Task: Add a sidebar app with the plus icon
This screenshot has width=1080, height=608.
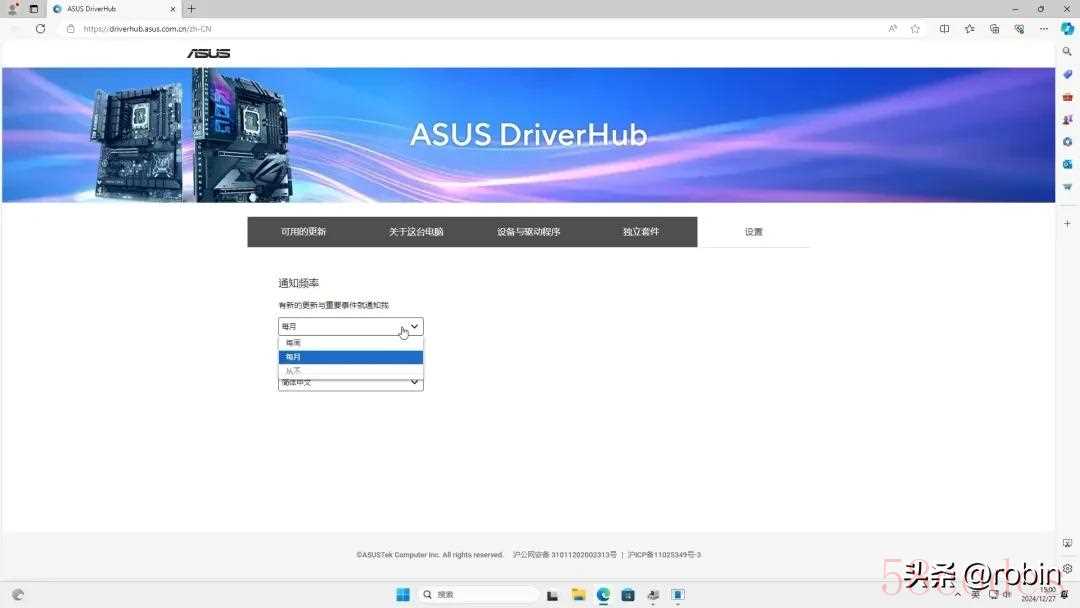Action: pyautogui.click(x=1068, y=224)
